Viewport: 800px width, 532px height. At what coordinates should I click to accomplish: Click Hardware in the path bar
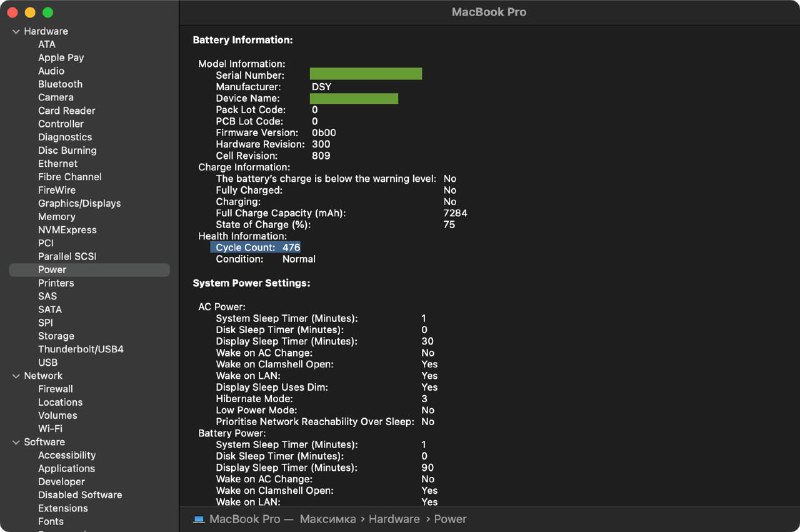[x=394, y=519]
